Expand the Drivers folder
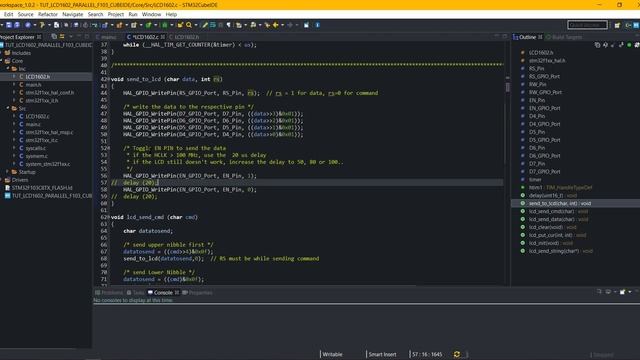The image size is (640, 360). pos(2,180)
